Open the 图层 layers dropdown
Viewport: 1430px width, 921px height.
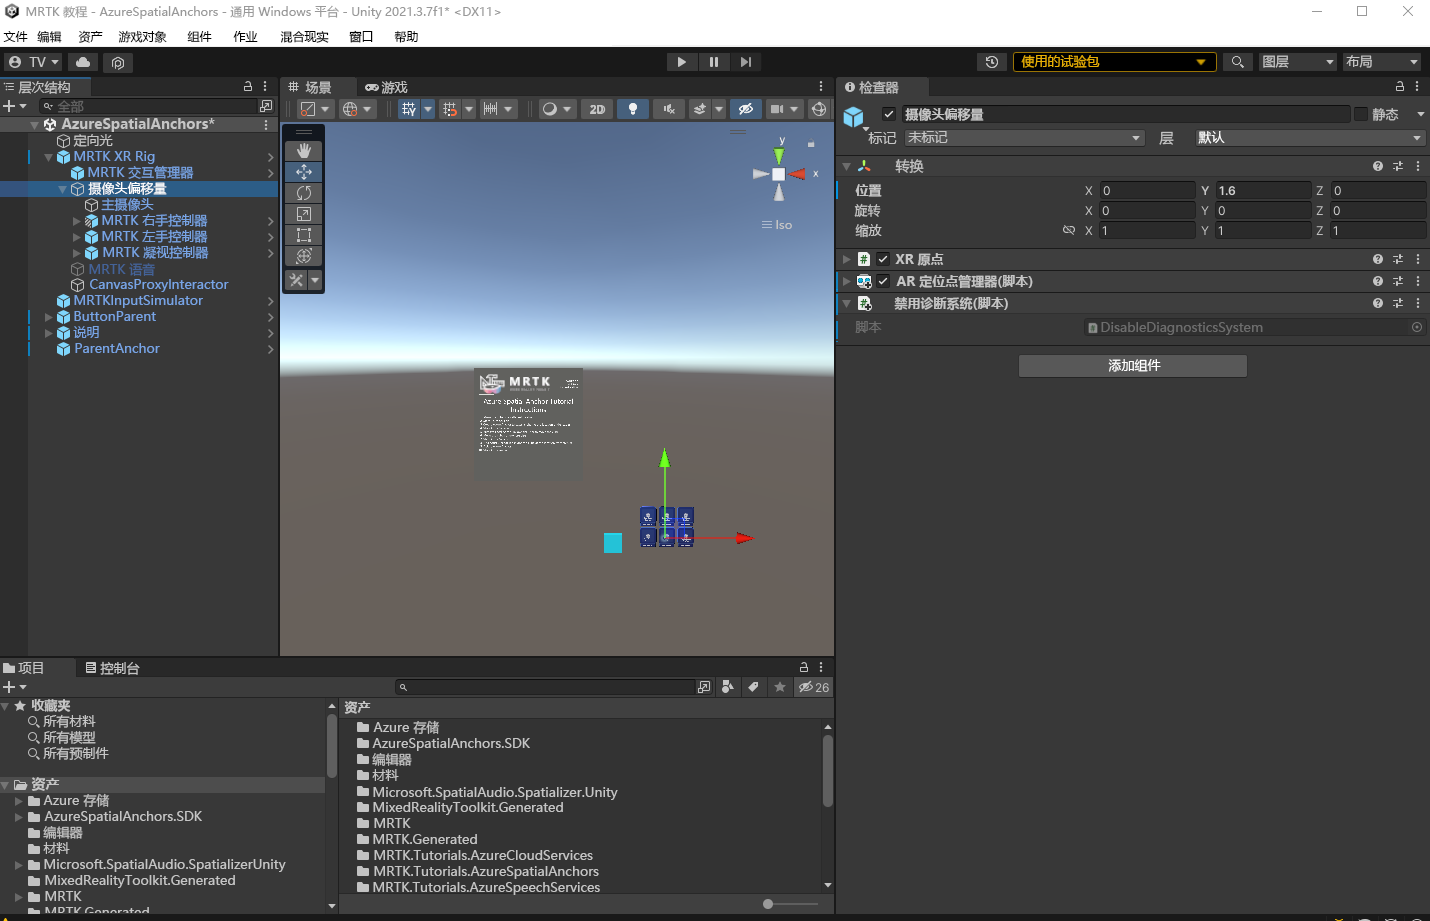tap(1298, 62)
